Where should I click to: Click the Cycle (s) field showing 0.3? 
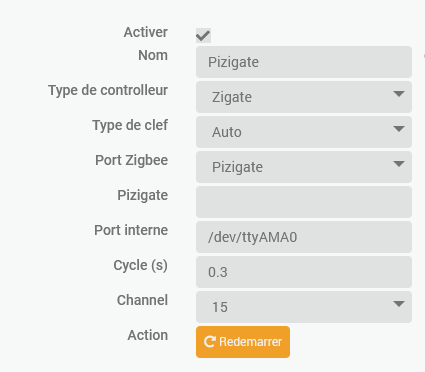coord(304,272)
